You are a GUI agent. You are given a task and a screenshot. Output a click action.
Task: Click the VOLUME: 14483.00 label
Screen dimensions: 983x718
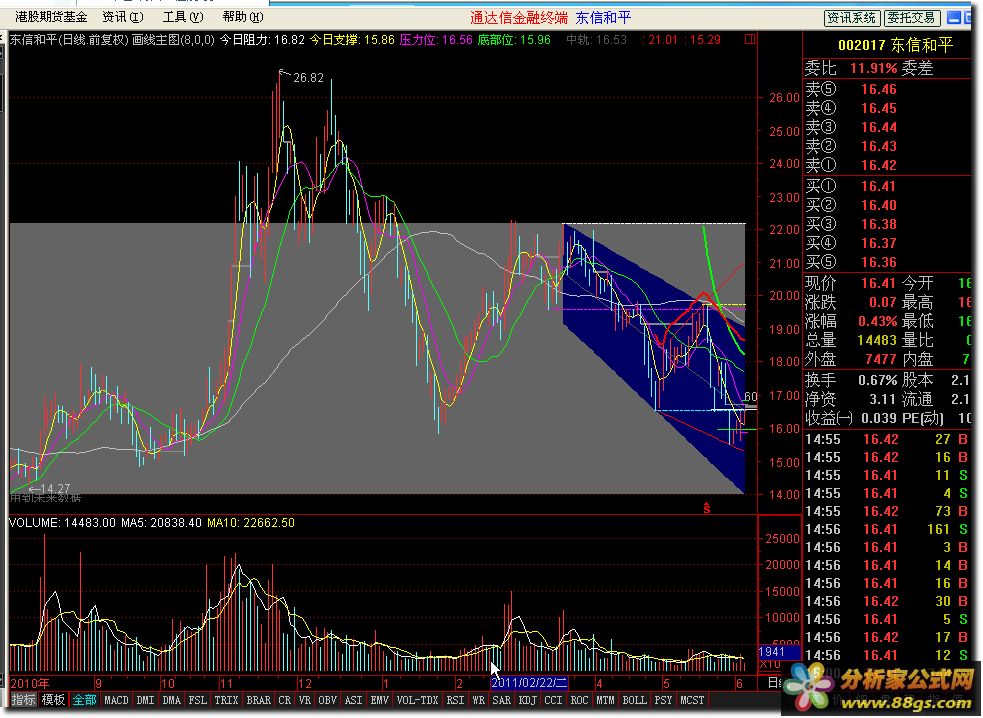(x=62, y=522)
